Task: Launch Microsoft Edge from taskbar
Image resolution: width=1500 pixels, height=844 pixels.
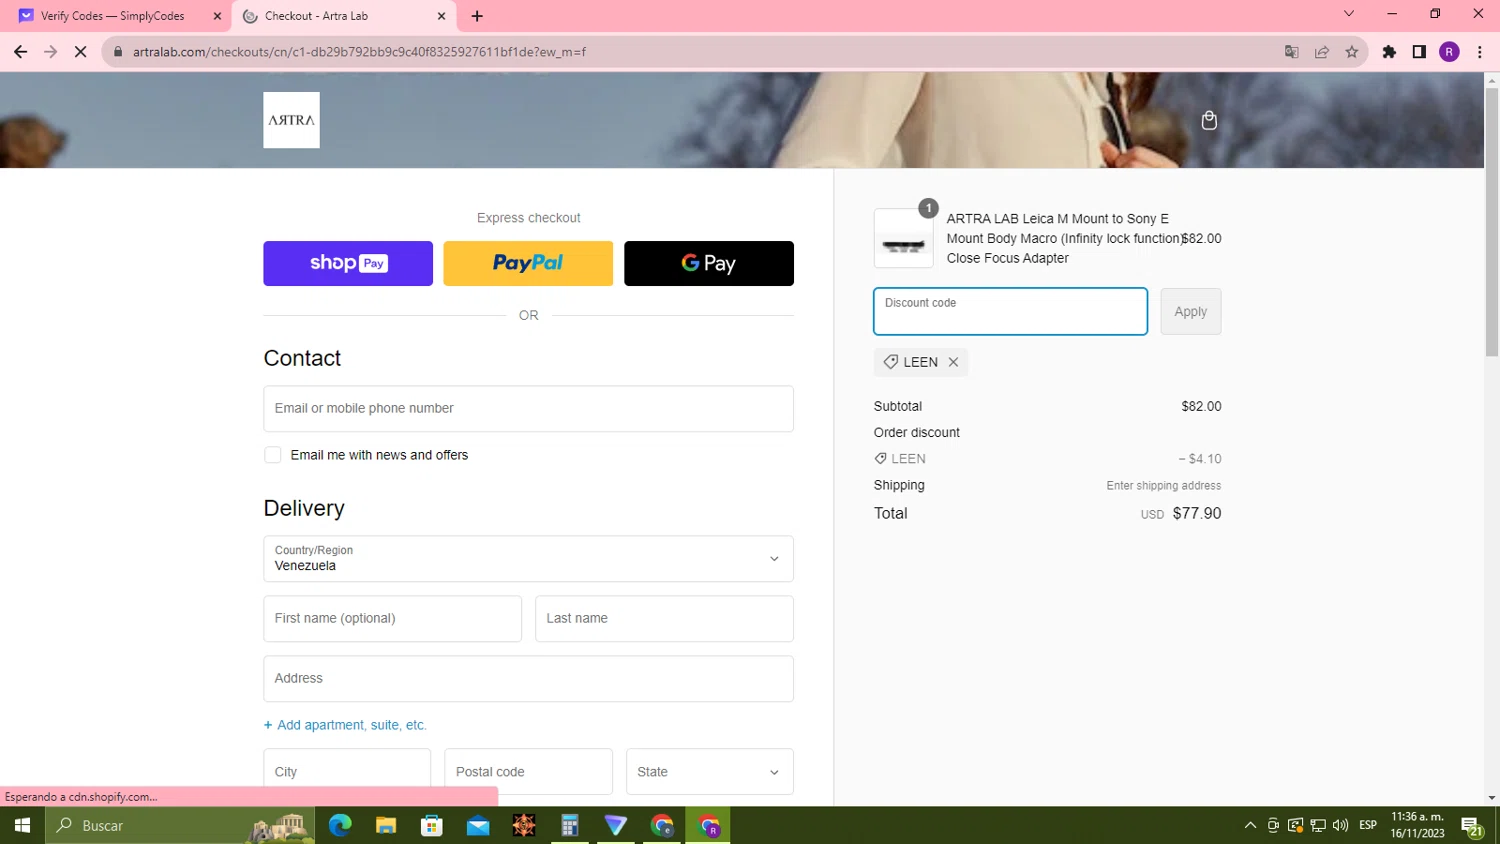Action: [x=340, y=825]
